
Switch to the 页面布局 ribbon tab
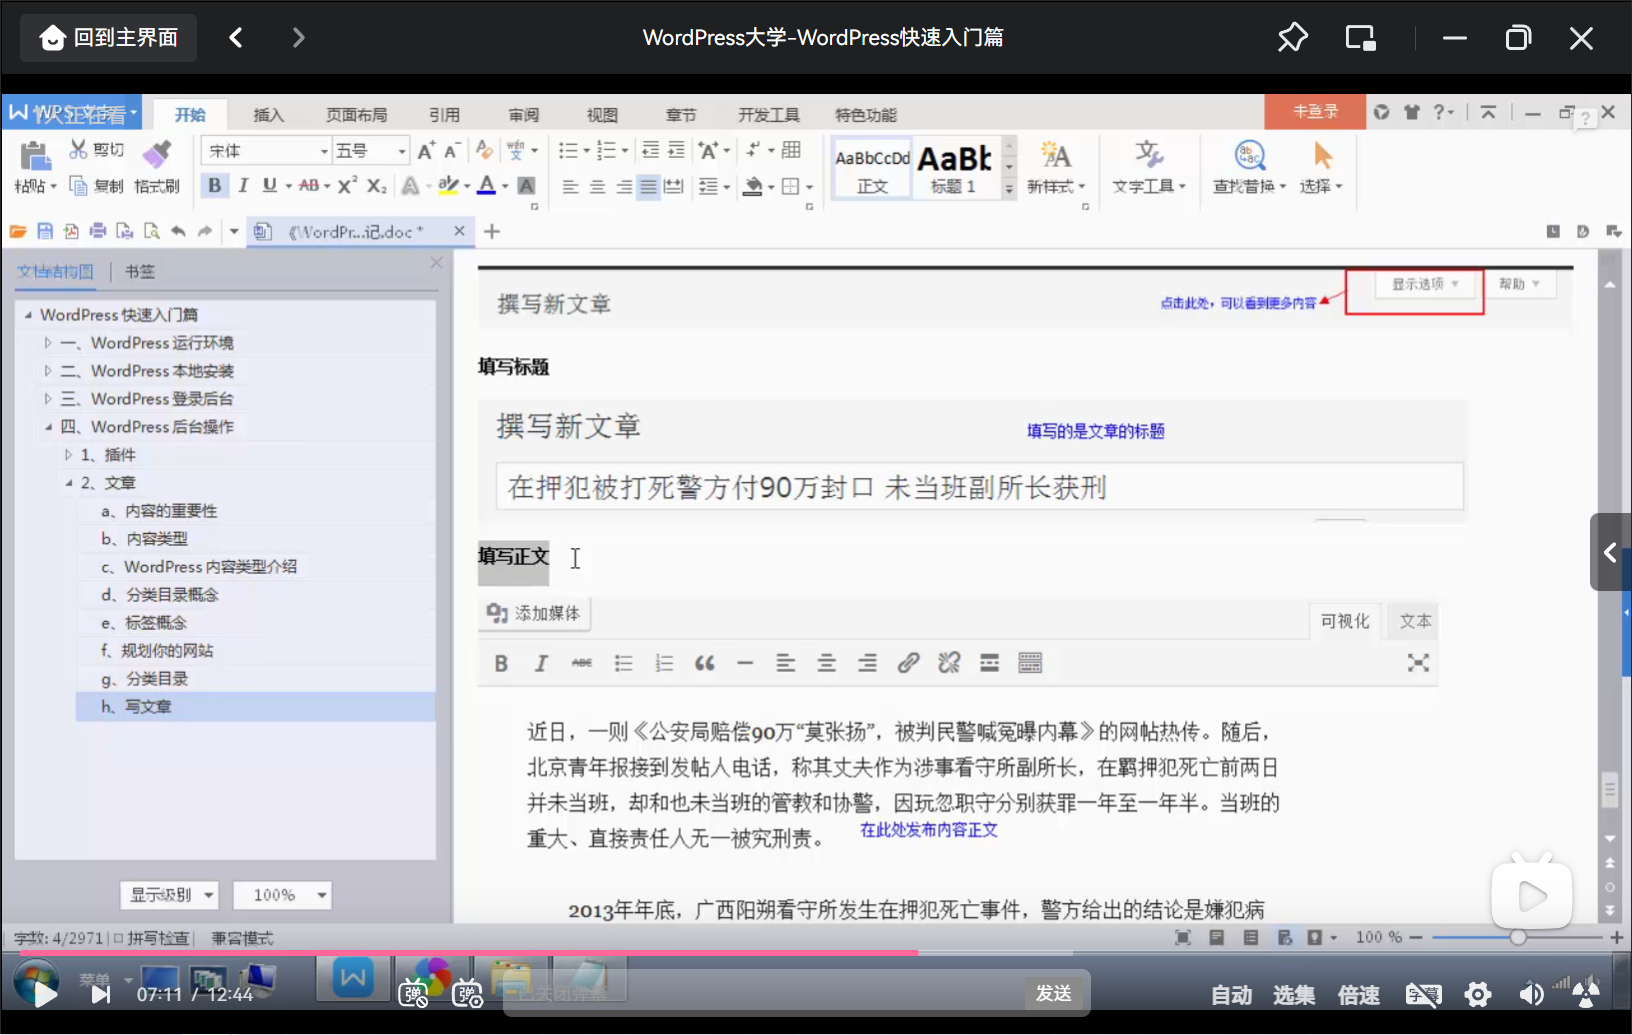coord(356,115)
